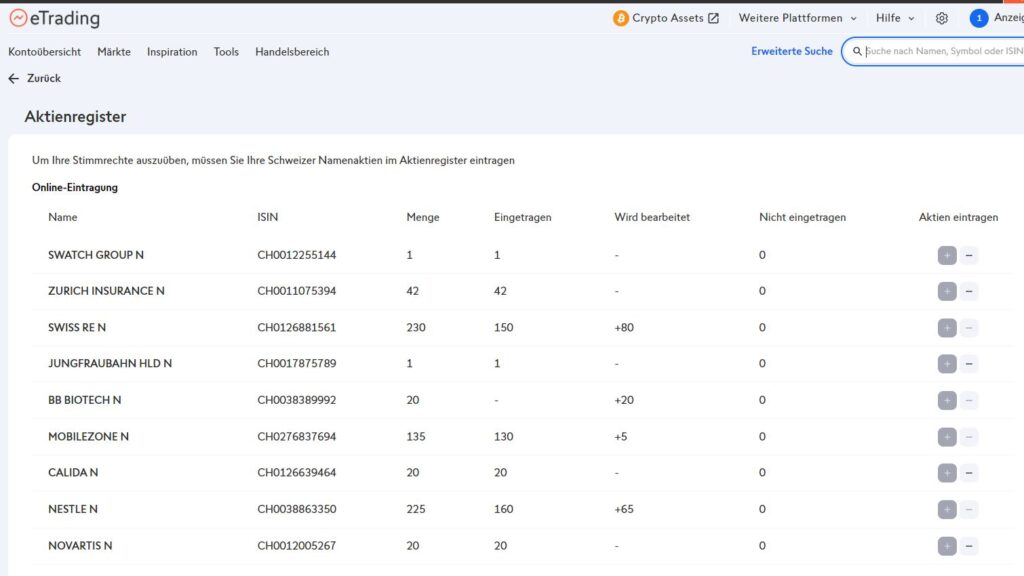Select the NESTLE N name

(x=72, y=509)
